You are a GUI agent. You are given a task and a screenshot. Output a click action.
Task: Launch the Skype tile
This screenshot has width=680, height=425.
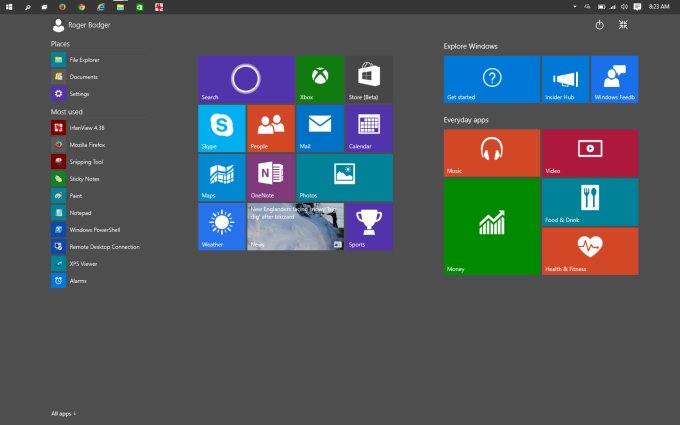tap(221, 128)
